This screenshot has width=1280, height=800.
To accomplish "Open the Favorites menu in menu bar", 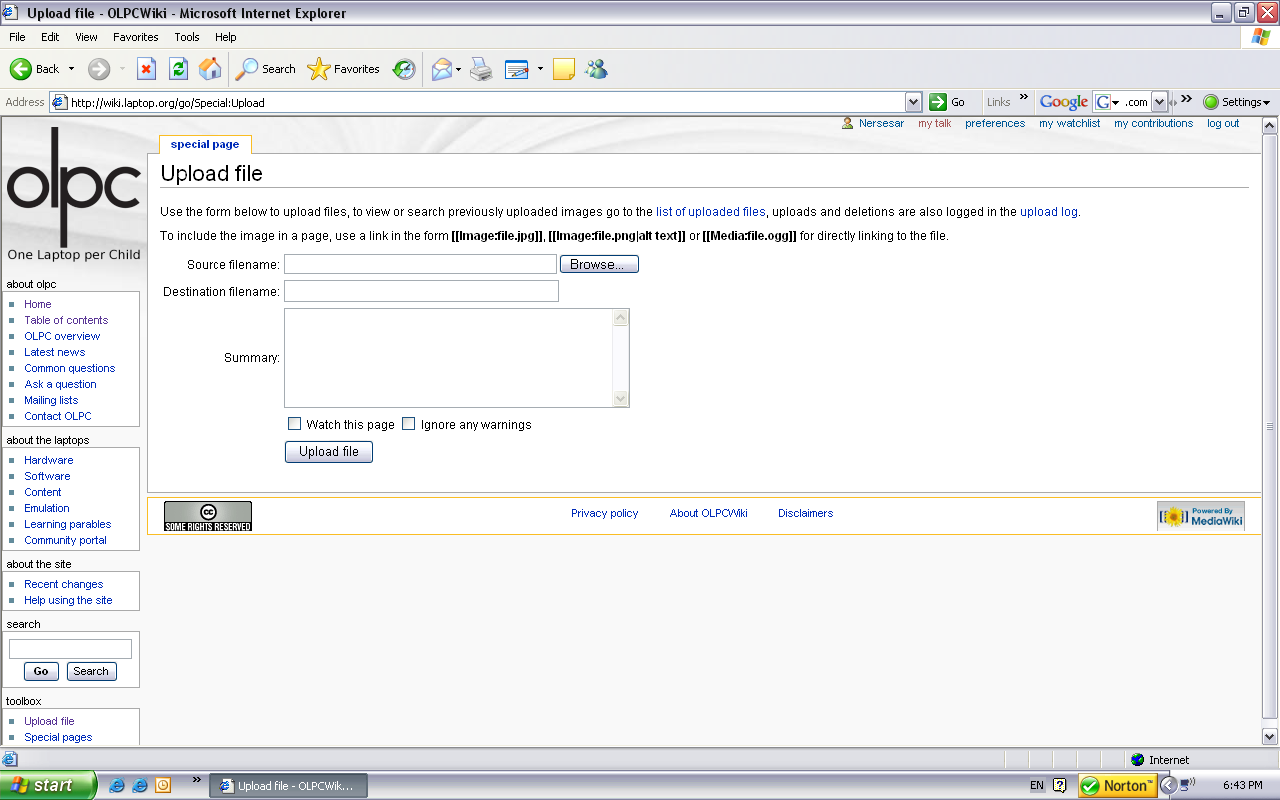I will (x=135, y=37).
